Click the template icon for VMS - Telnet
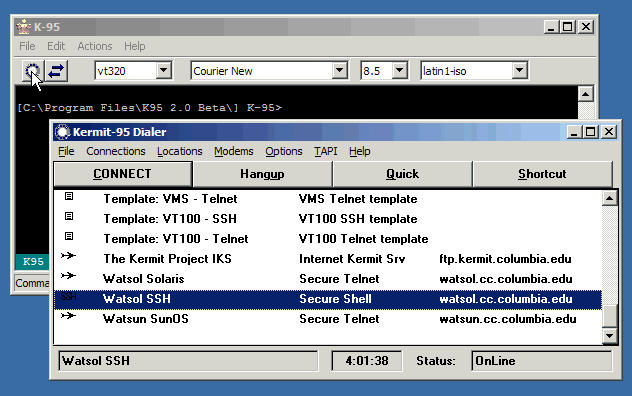632x396 pixels. (x=69, y=196)
